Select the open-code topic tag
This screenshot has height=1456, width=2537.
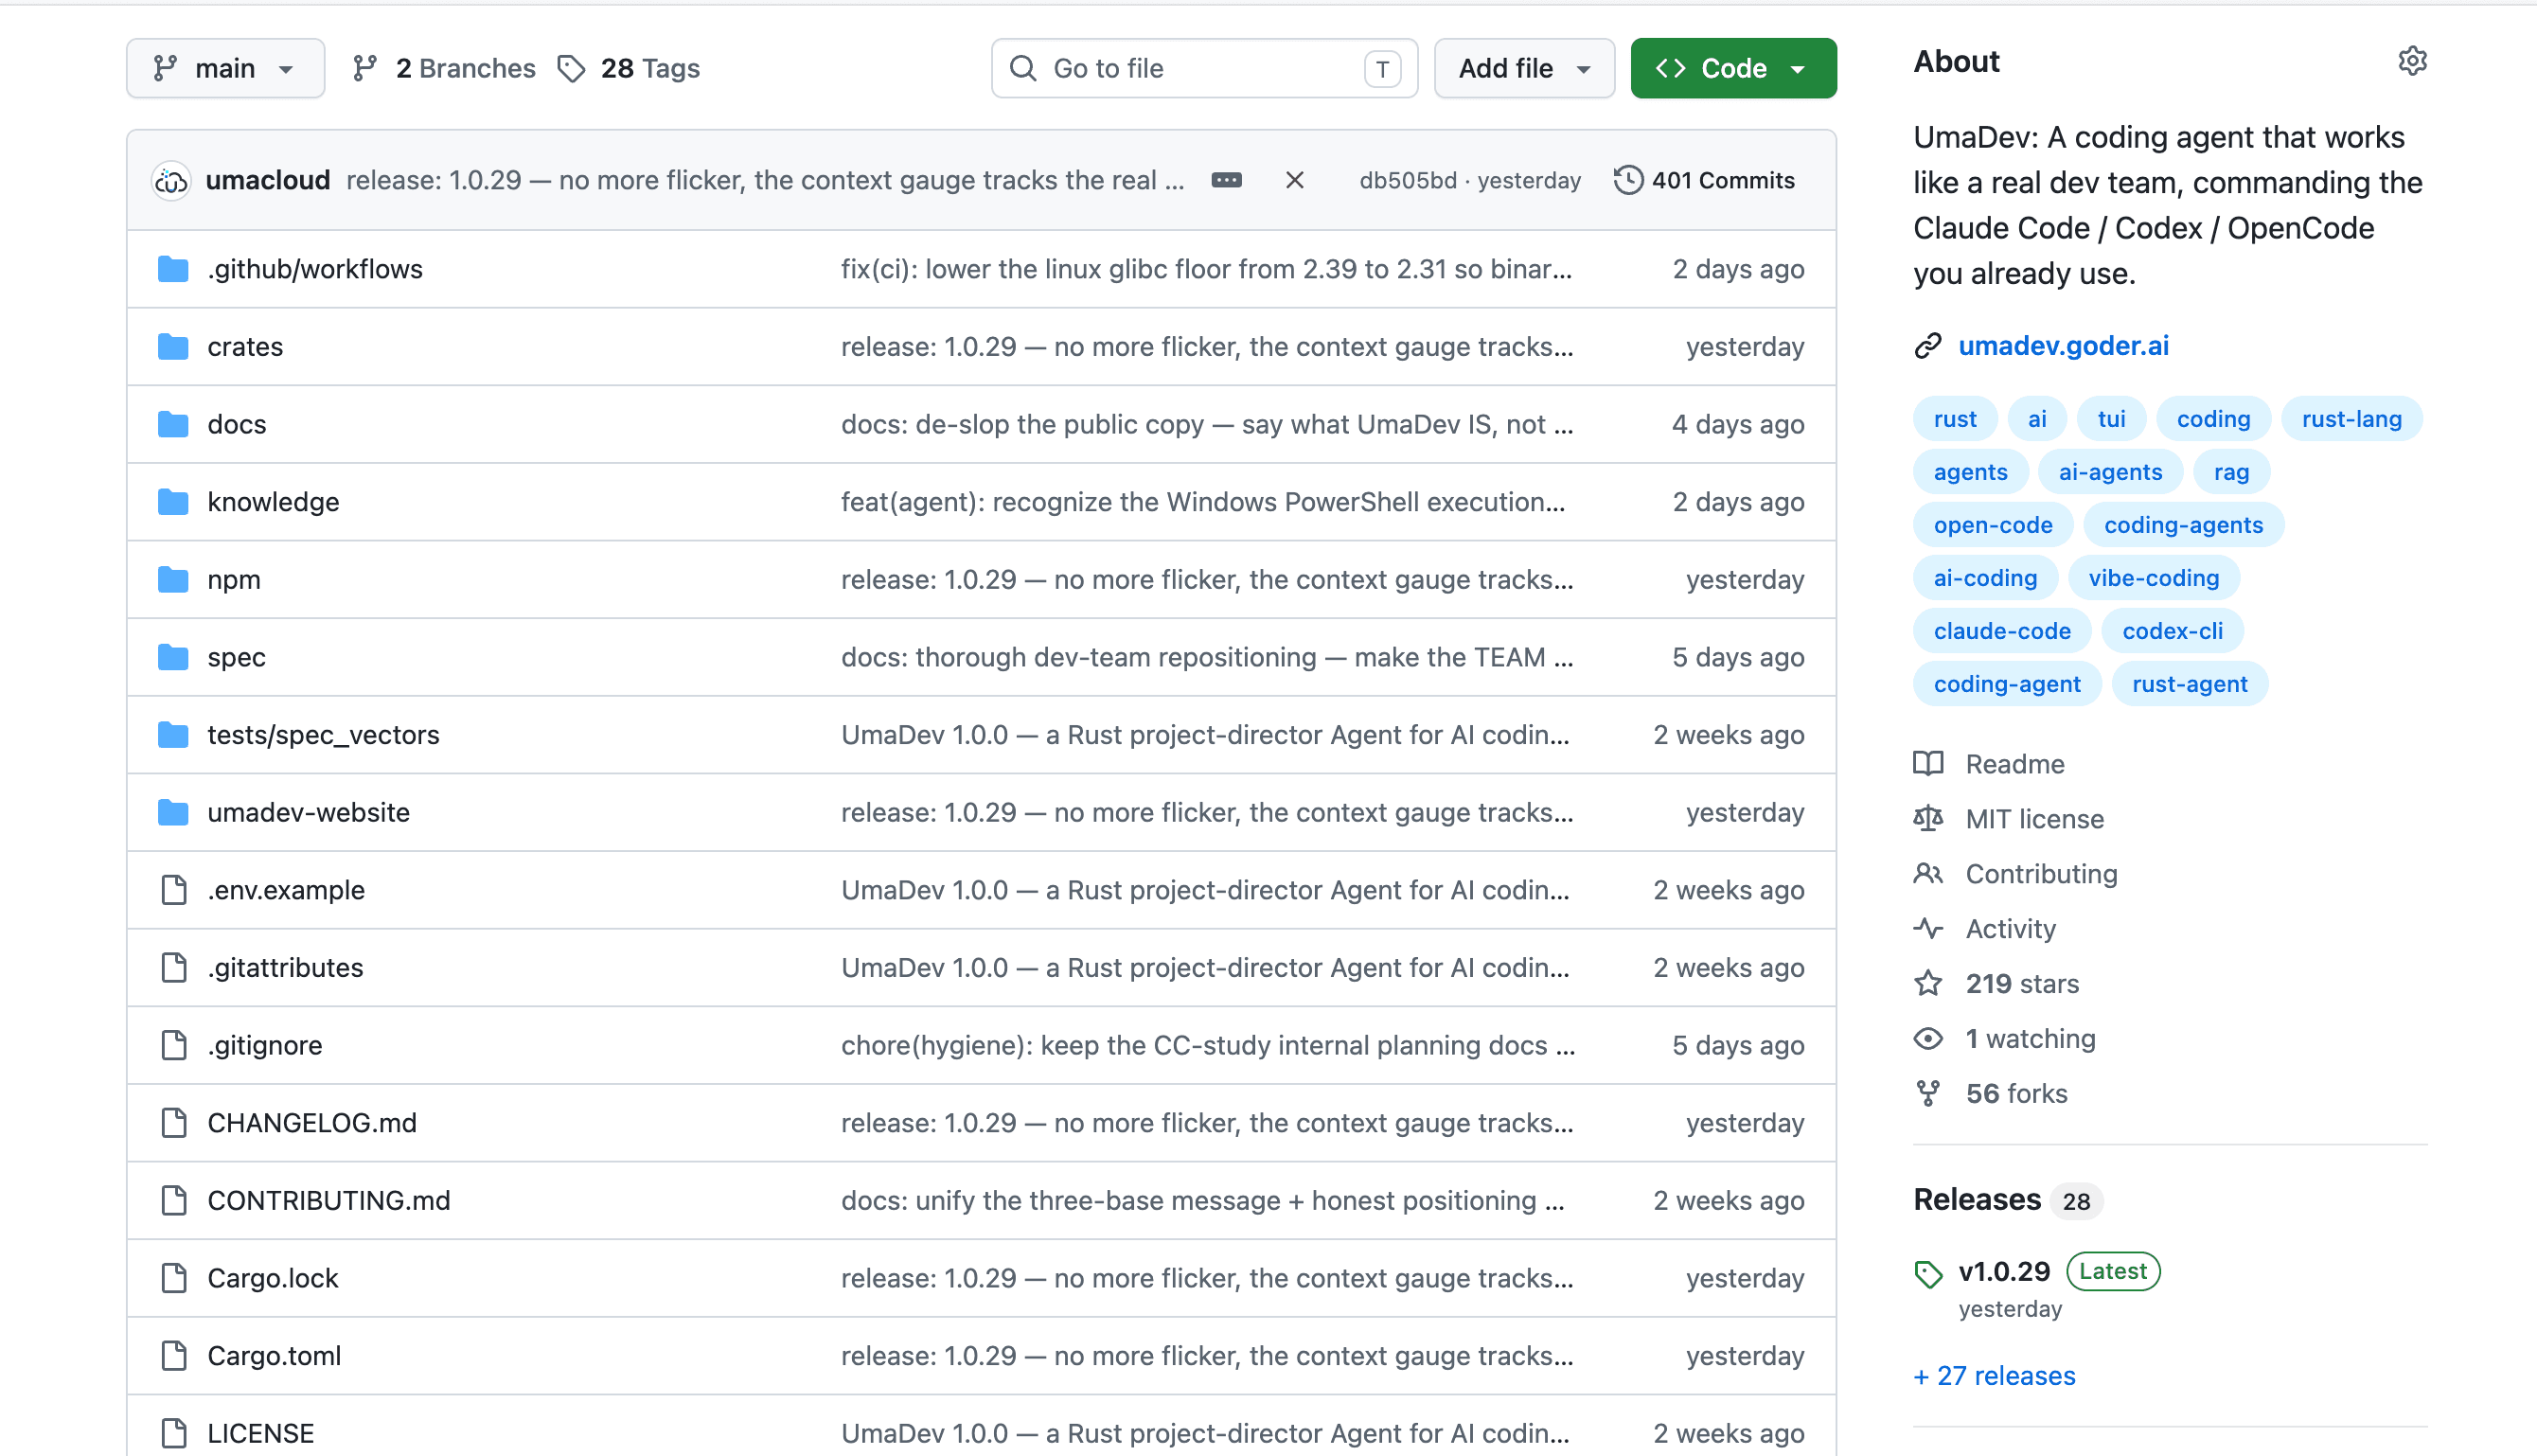click(1992, 525)
